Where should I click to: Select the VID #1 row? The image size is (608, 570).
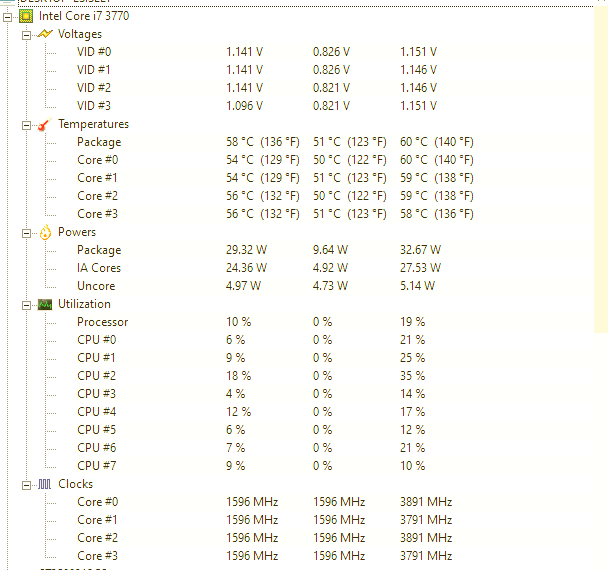pos(93,70)
